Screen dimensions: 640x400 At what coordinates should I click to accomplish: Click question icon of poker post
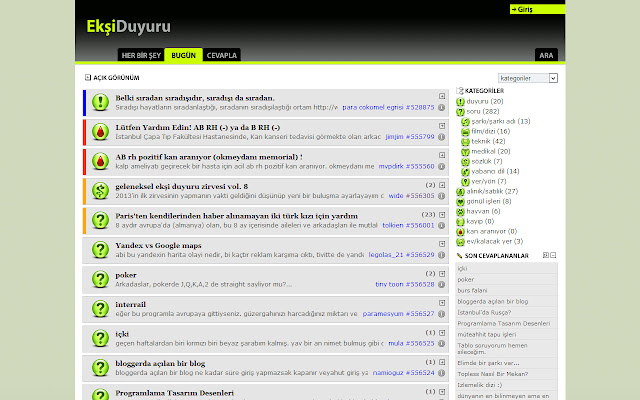click(x=100, y=279)
